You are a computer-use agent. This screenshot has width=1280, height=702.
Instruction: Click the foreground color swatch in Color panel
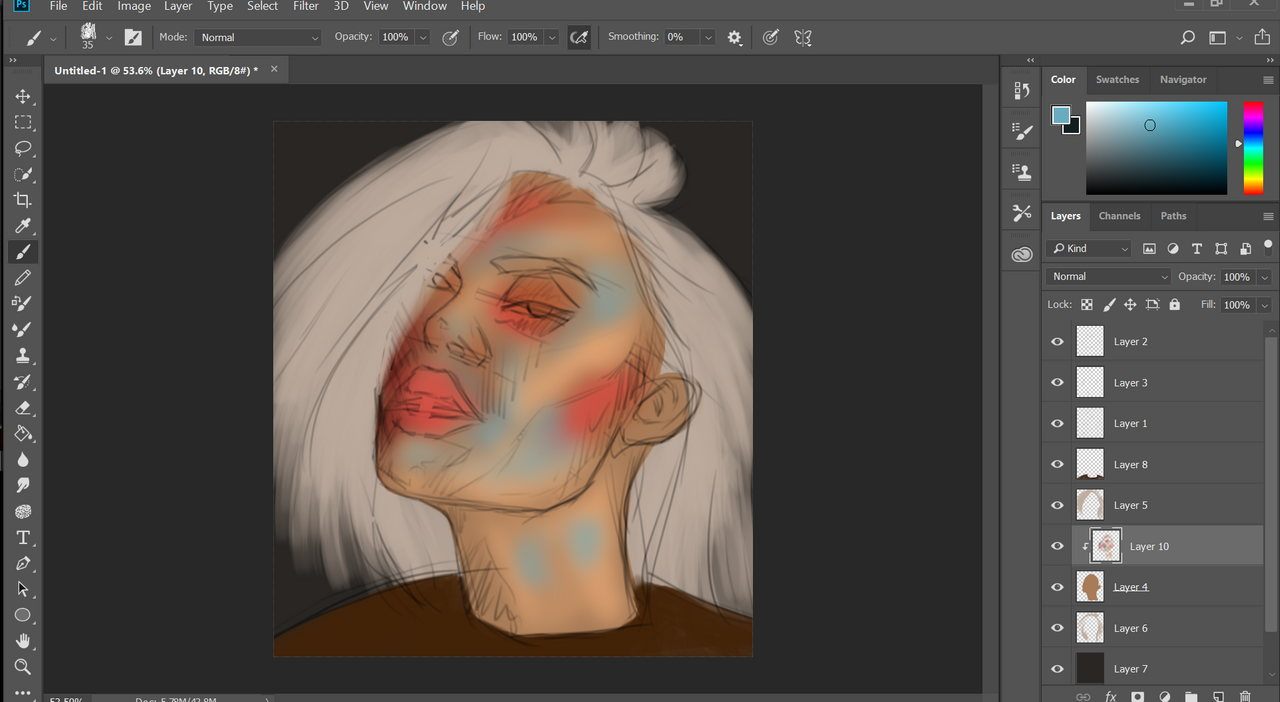(1061, 115)
